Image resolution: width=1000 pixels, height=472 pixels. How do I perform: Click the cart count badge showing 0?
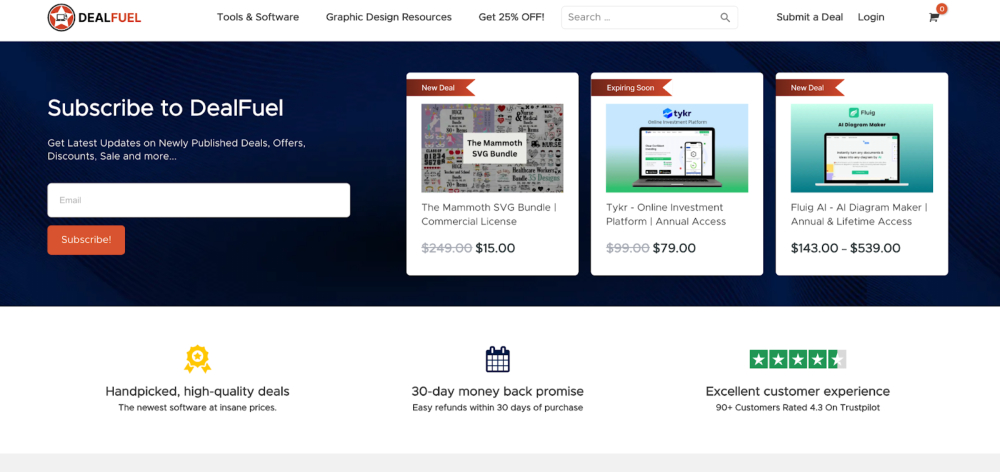[x=941, y=9]
